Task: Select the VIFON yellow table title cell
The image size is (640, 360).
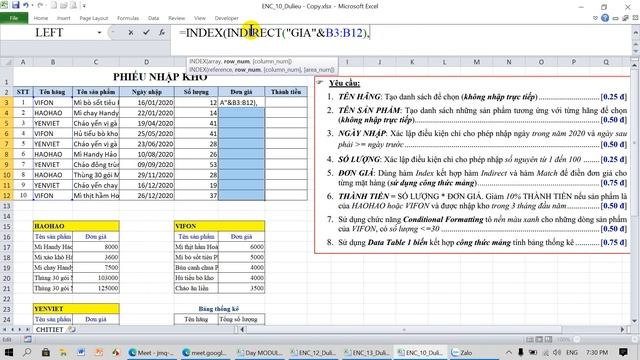Action: [x=219, y=226]
